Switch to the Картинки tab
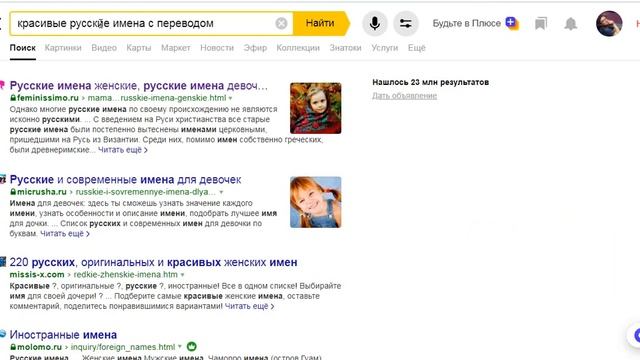 [x=63, y=48]
